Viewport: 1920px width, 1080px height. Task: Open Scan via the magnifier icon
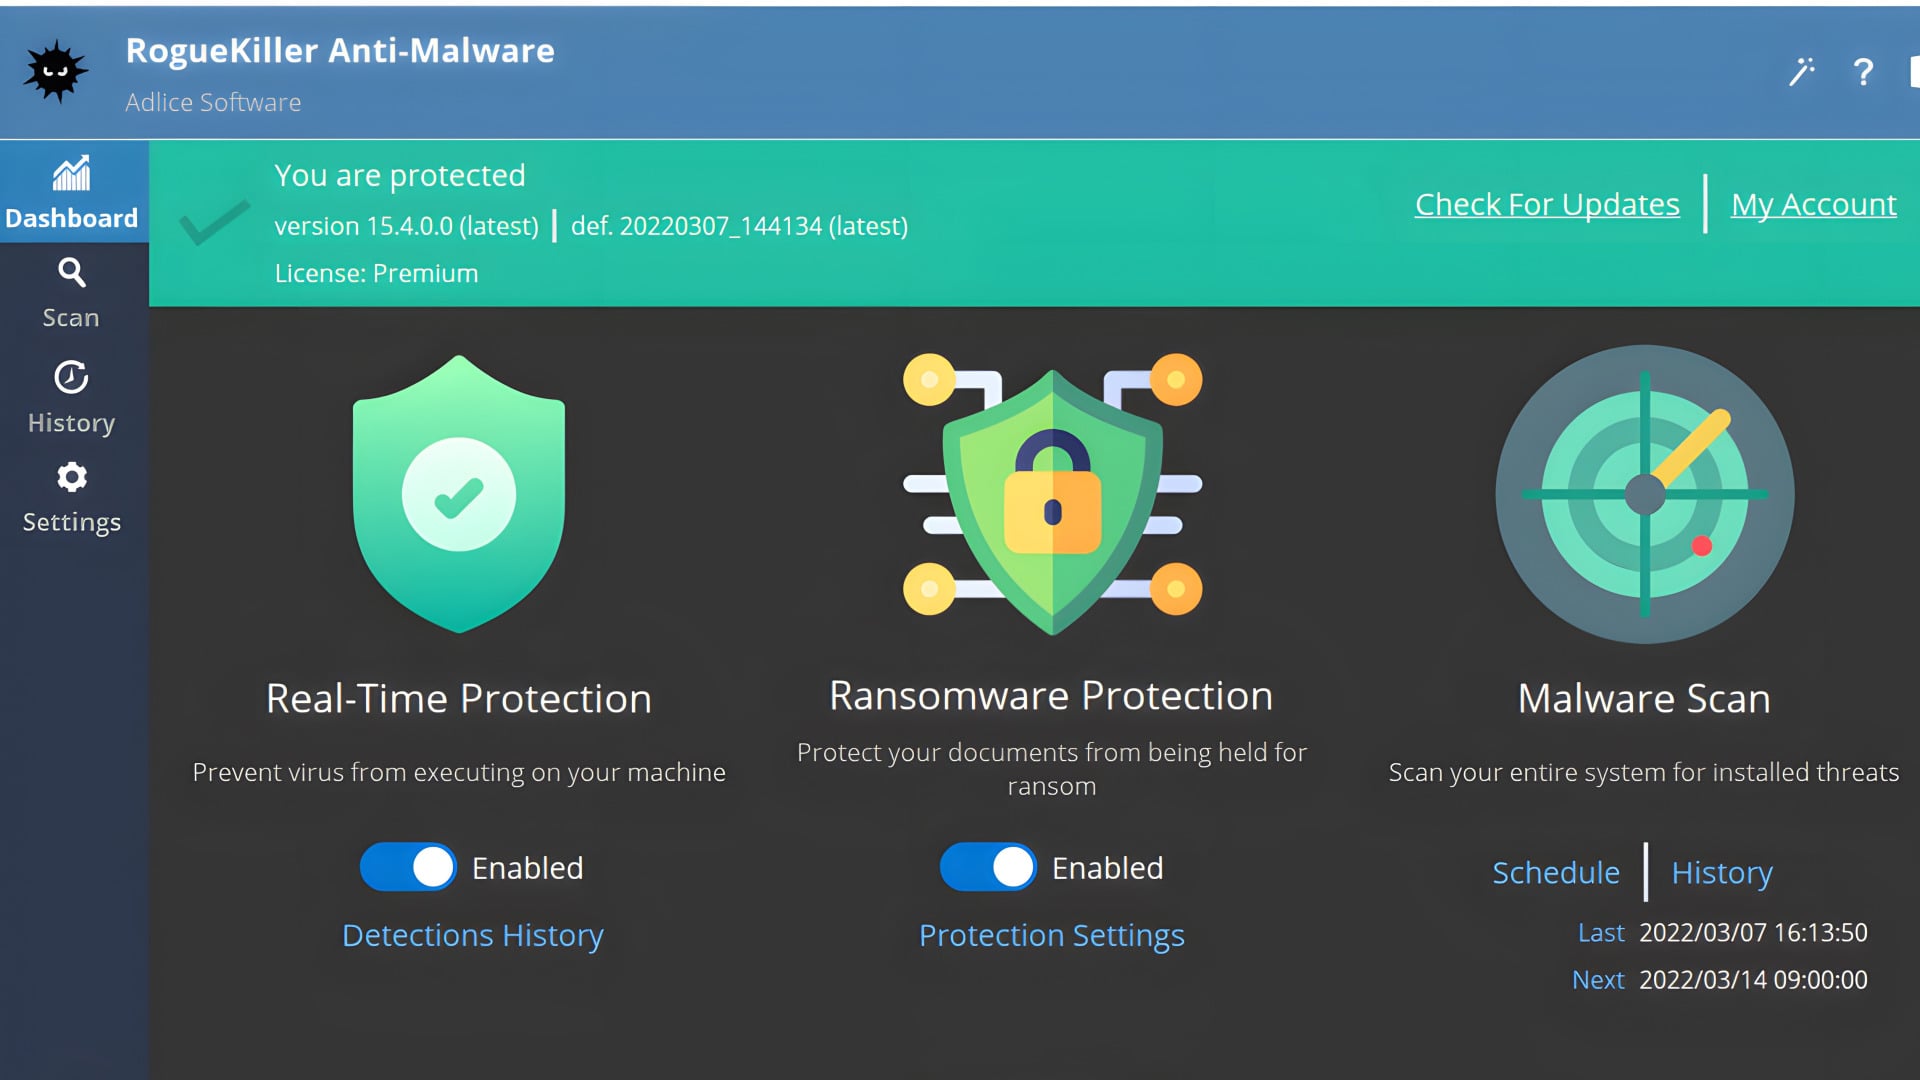pos(71,272)
